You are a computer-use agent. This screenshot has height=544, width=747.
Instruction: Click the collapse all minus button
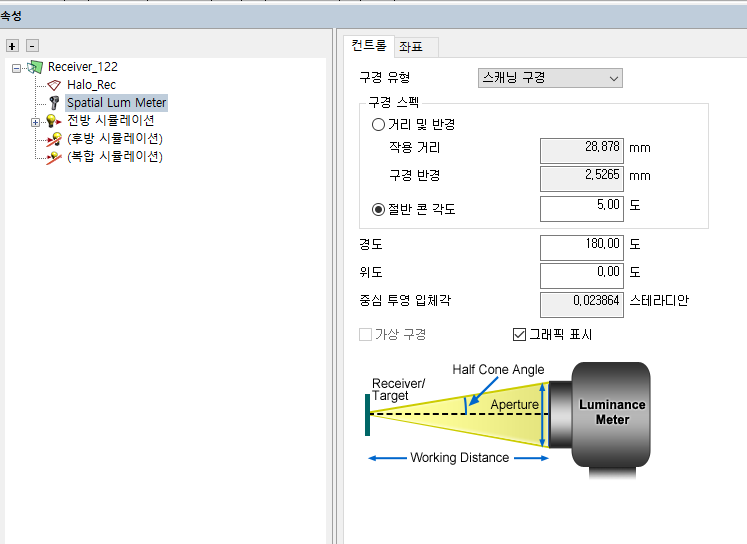coord(32,46)
